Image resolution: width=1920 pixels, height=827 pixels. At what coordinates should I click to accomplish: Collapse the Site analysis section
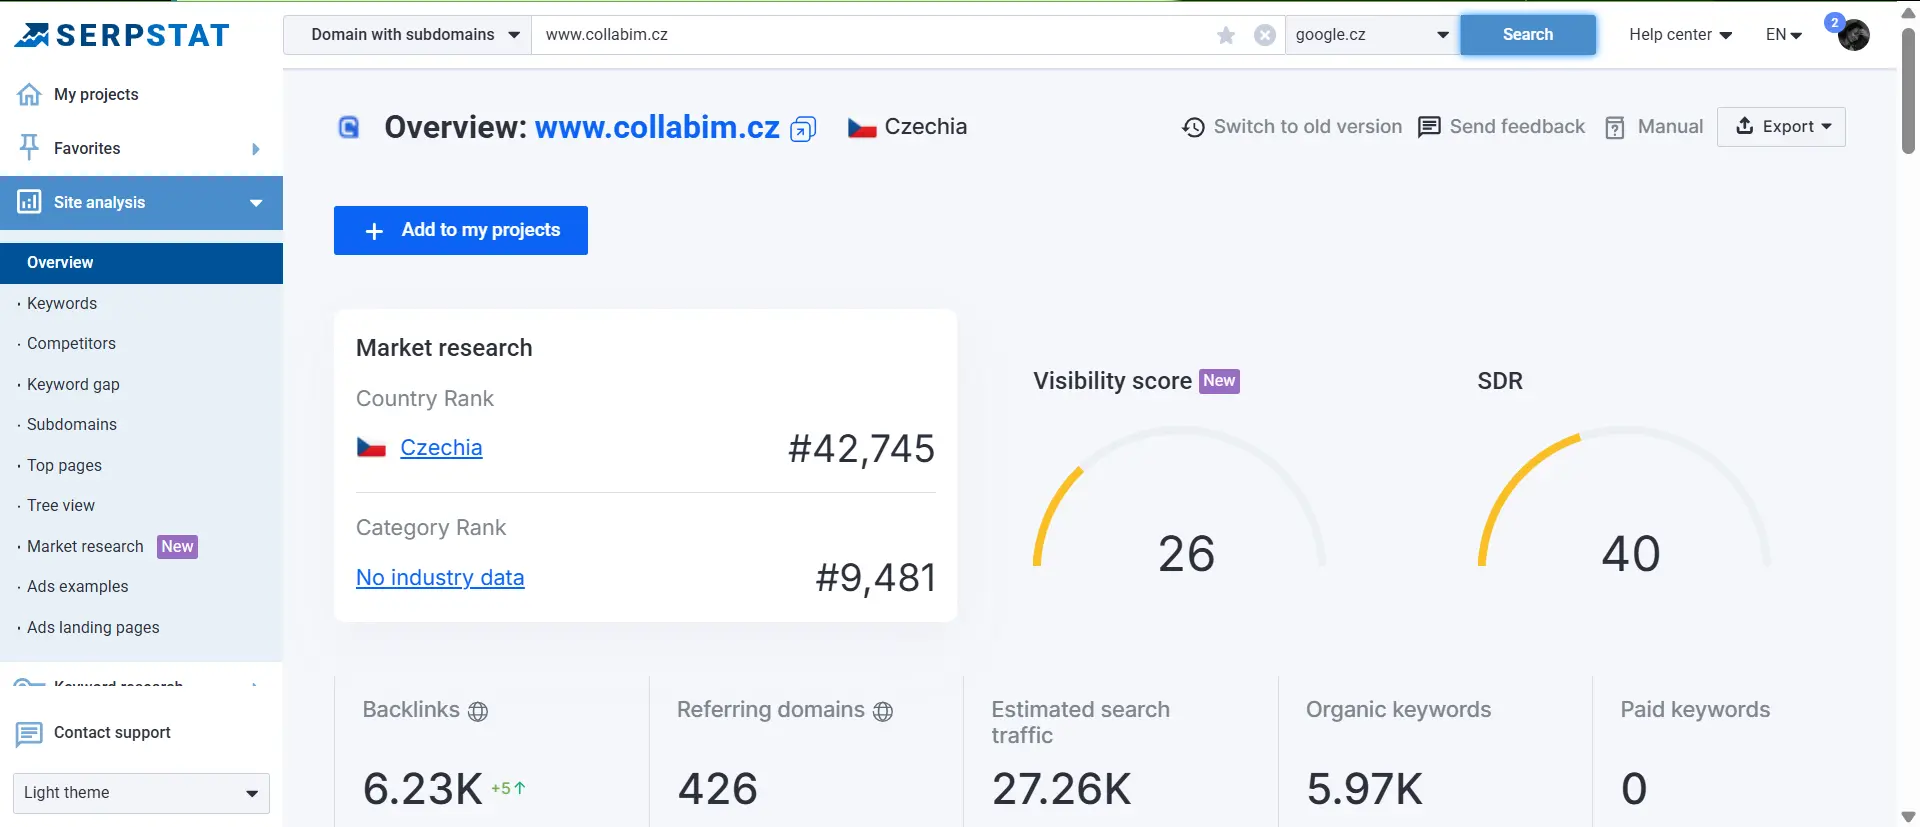pyautogui.click(x=256, y=203)
